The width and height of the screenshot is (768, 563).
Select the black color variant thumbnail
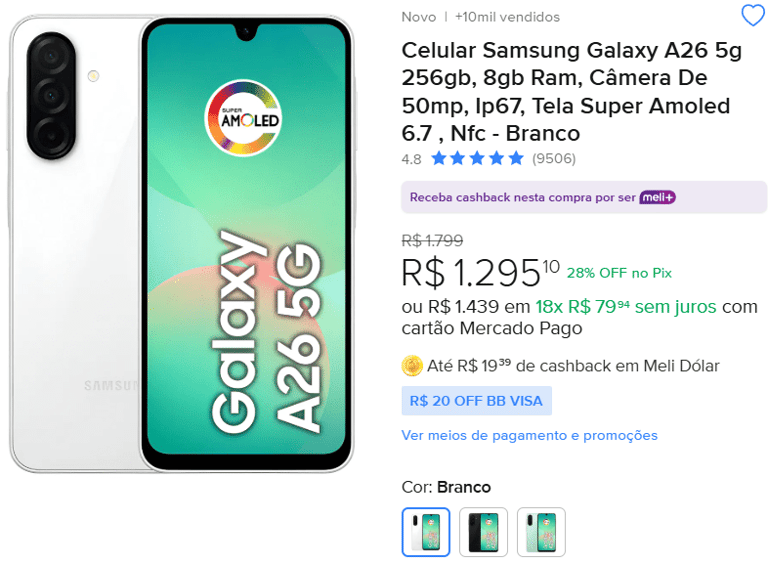[483, 532]
